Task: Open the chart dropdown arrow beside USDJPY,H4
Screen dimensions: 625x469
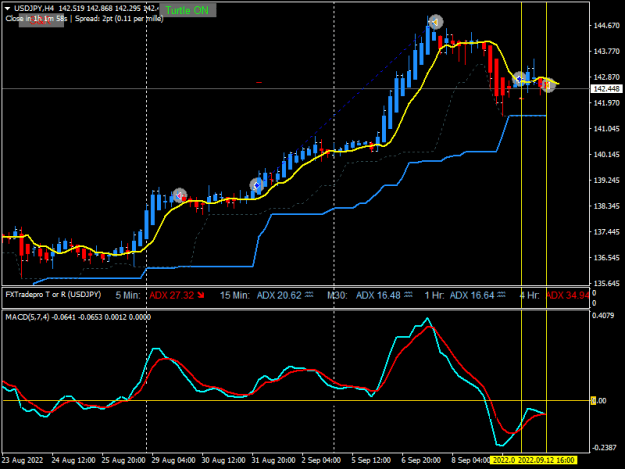Action: [x=8, y=8]
